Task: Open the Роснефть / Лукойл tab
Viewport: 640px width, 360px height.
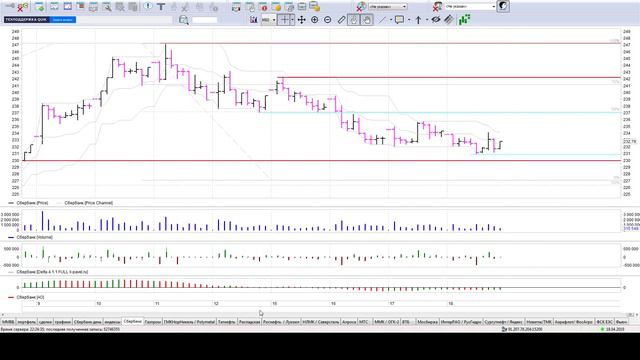Action: click(281, 322)
